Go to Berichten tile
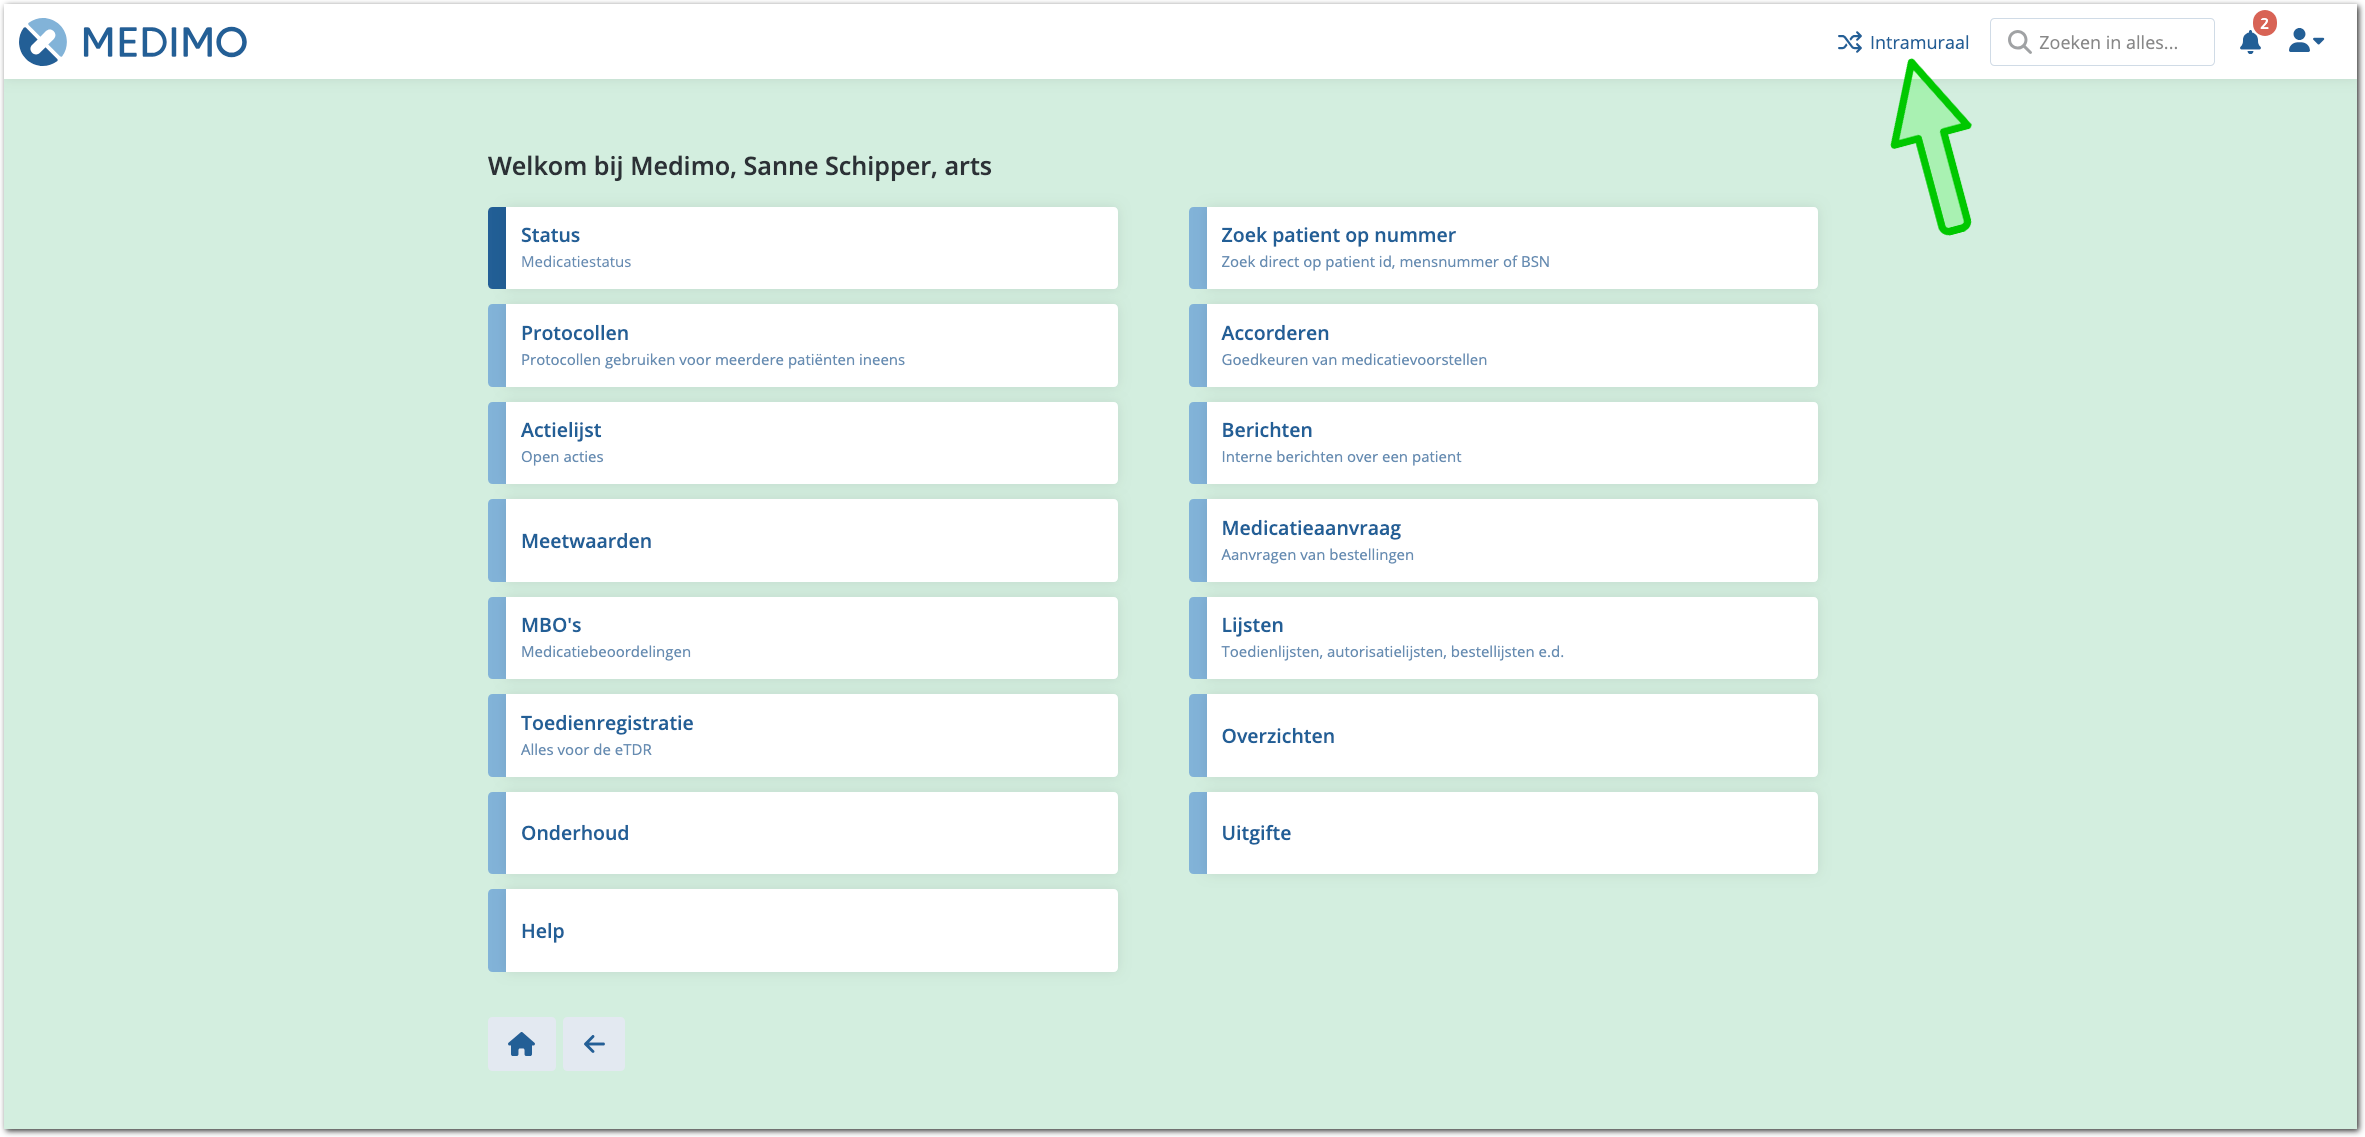Image resolution: width=2365 pixels, height=1137 pixels. (x=1502, y=443)
